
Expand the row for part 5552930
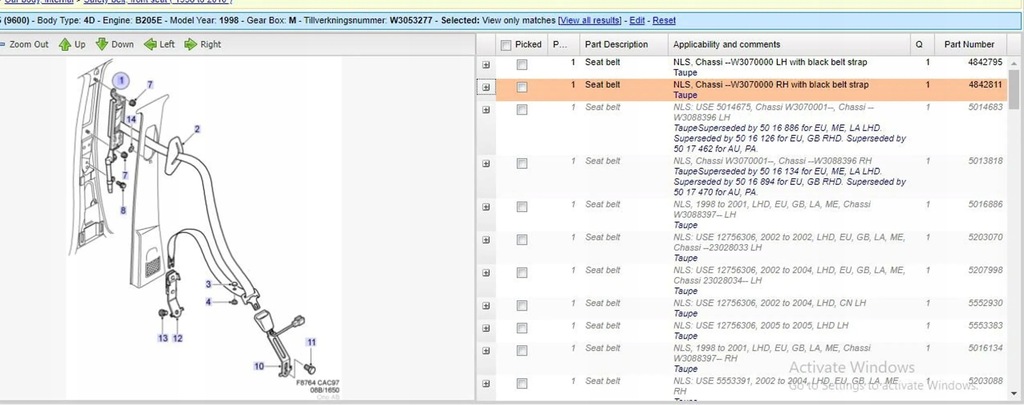pyautogui.click(x=486, y=306)
